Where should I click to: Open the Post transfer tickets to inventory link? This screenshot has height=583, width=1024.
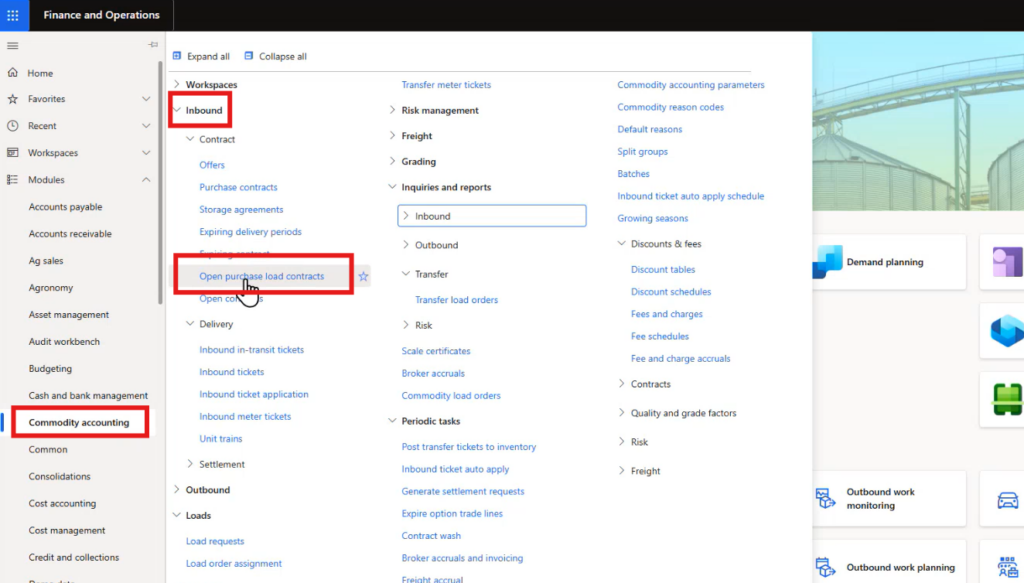[x=469, y=447]
